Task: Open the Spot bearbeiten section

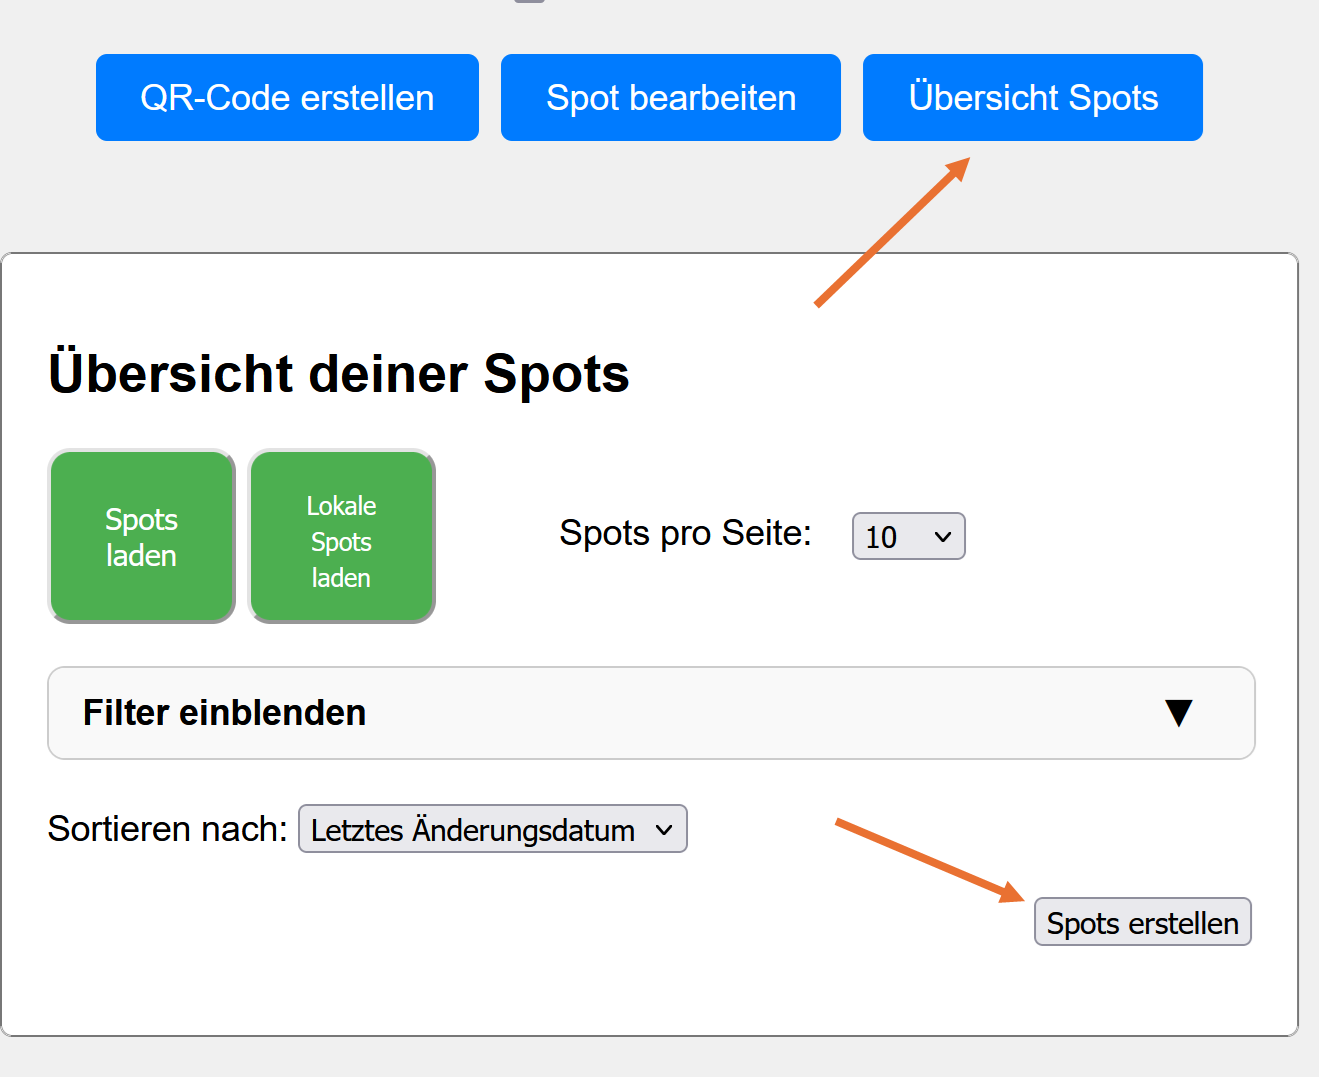Action: 670,98
